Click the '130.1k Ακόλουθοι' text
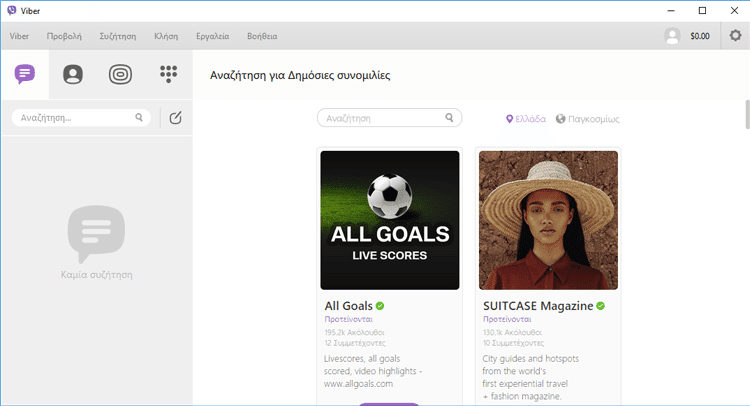 point(512,332)
